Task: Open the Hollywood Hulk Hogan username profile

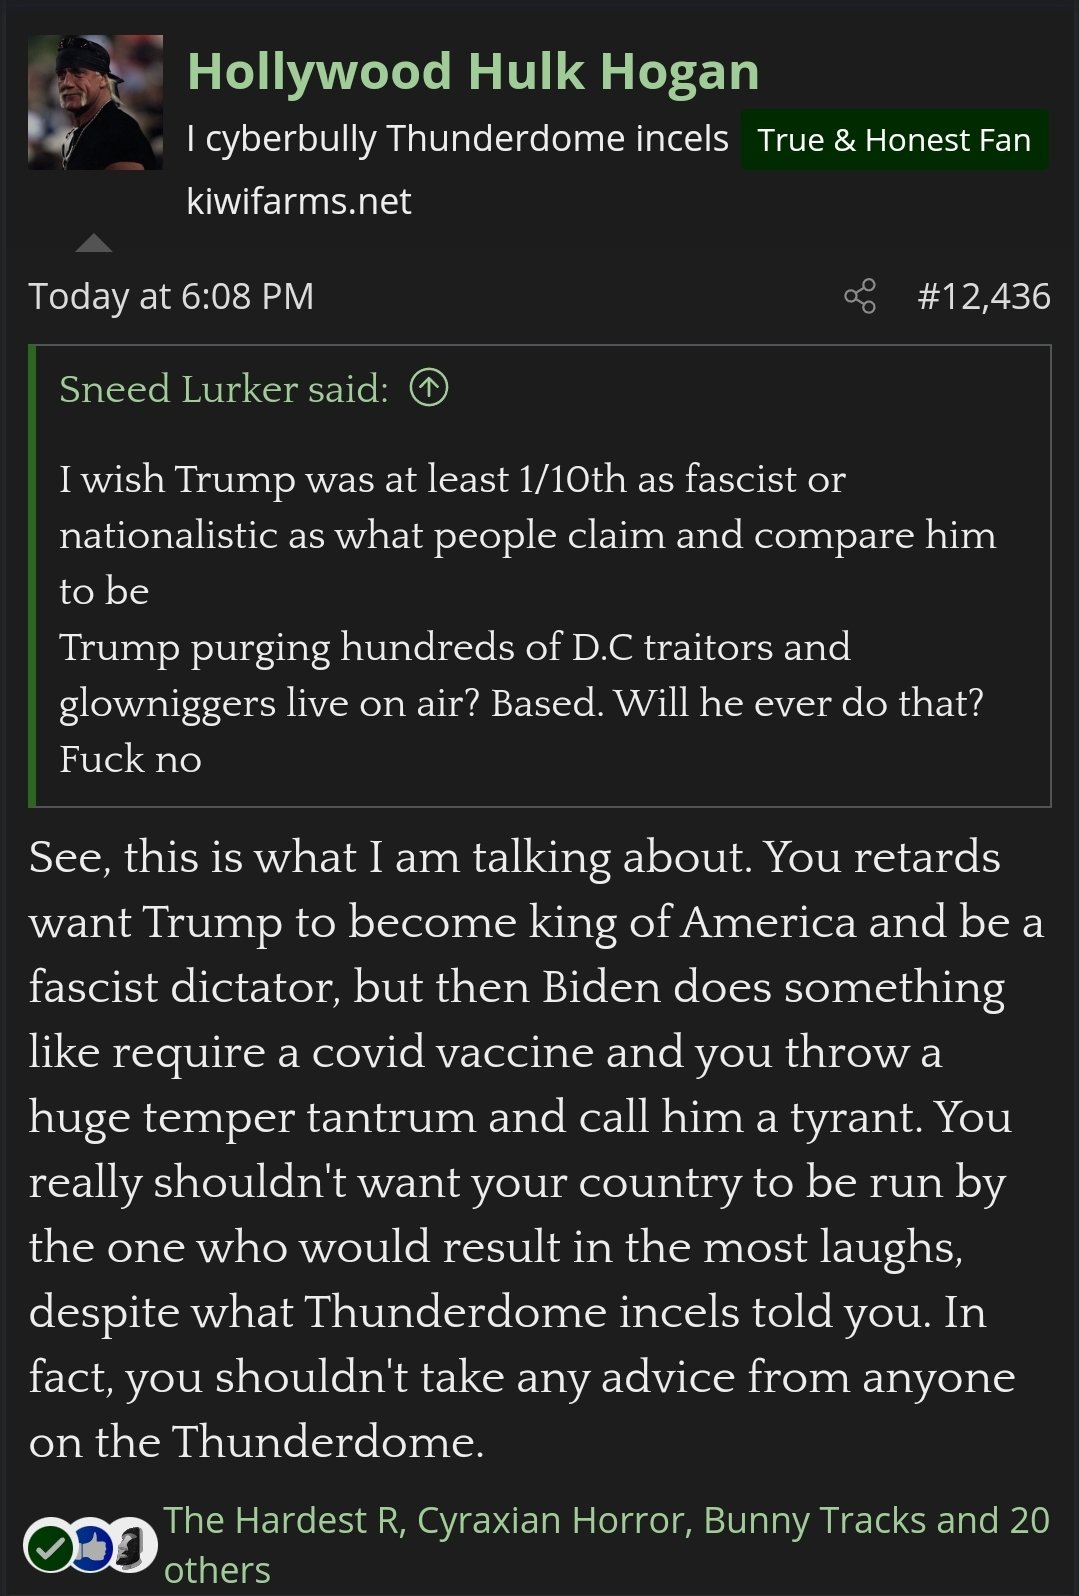Action: point(473,72)
